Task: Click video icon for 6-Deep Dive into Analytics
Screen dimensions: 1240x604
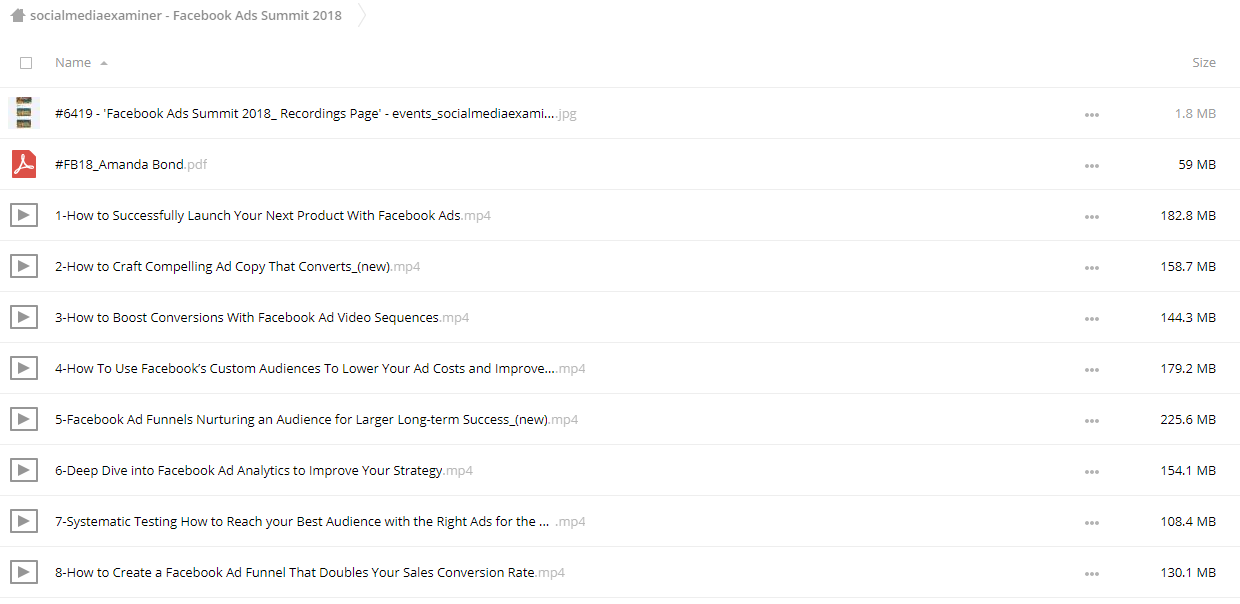Action: click(x=24, y=470)
